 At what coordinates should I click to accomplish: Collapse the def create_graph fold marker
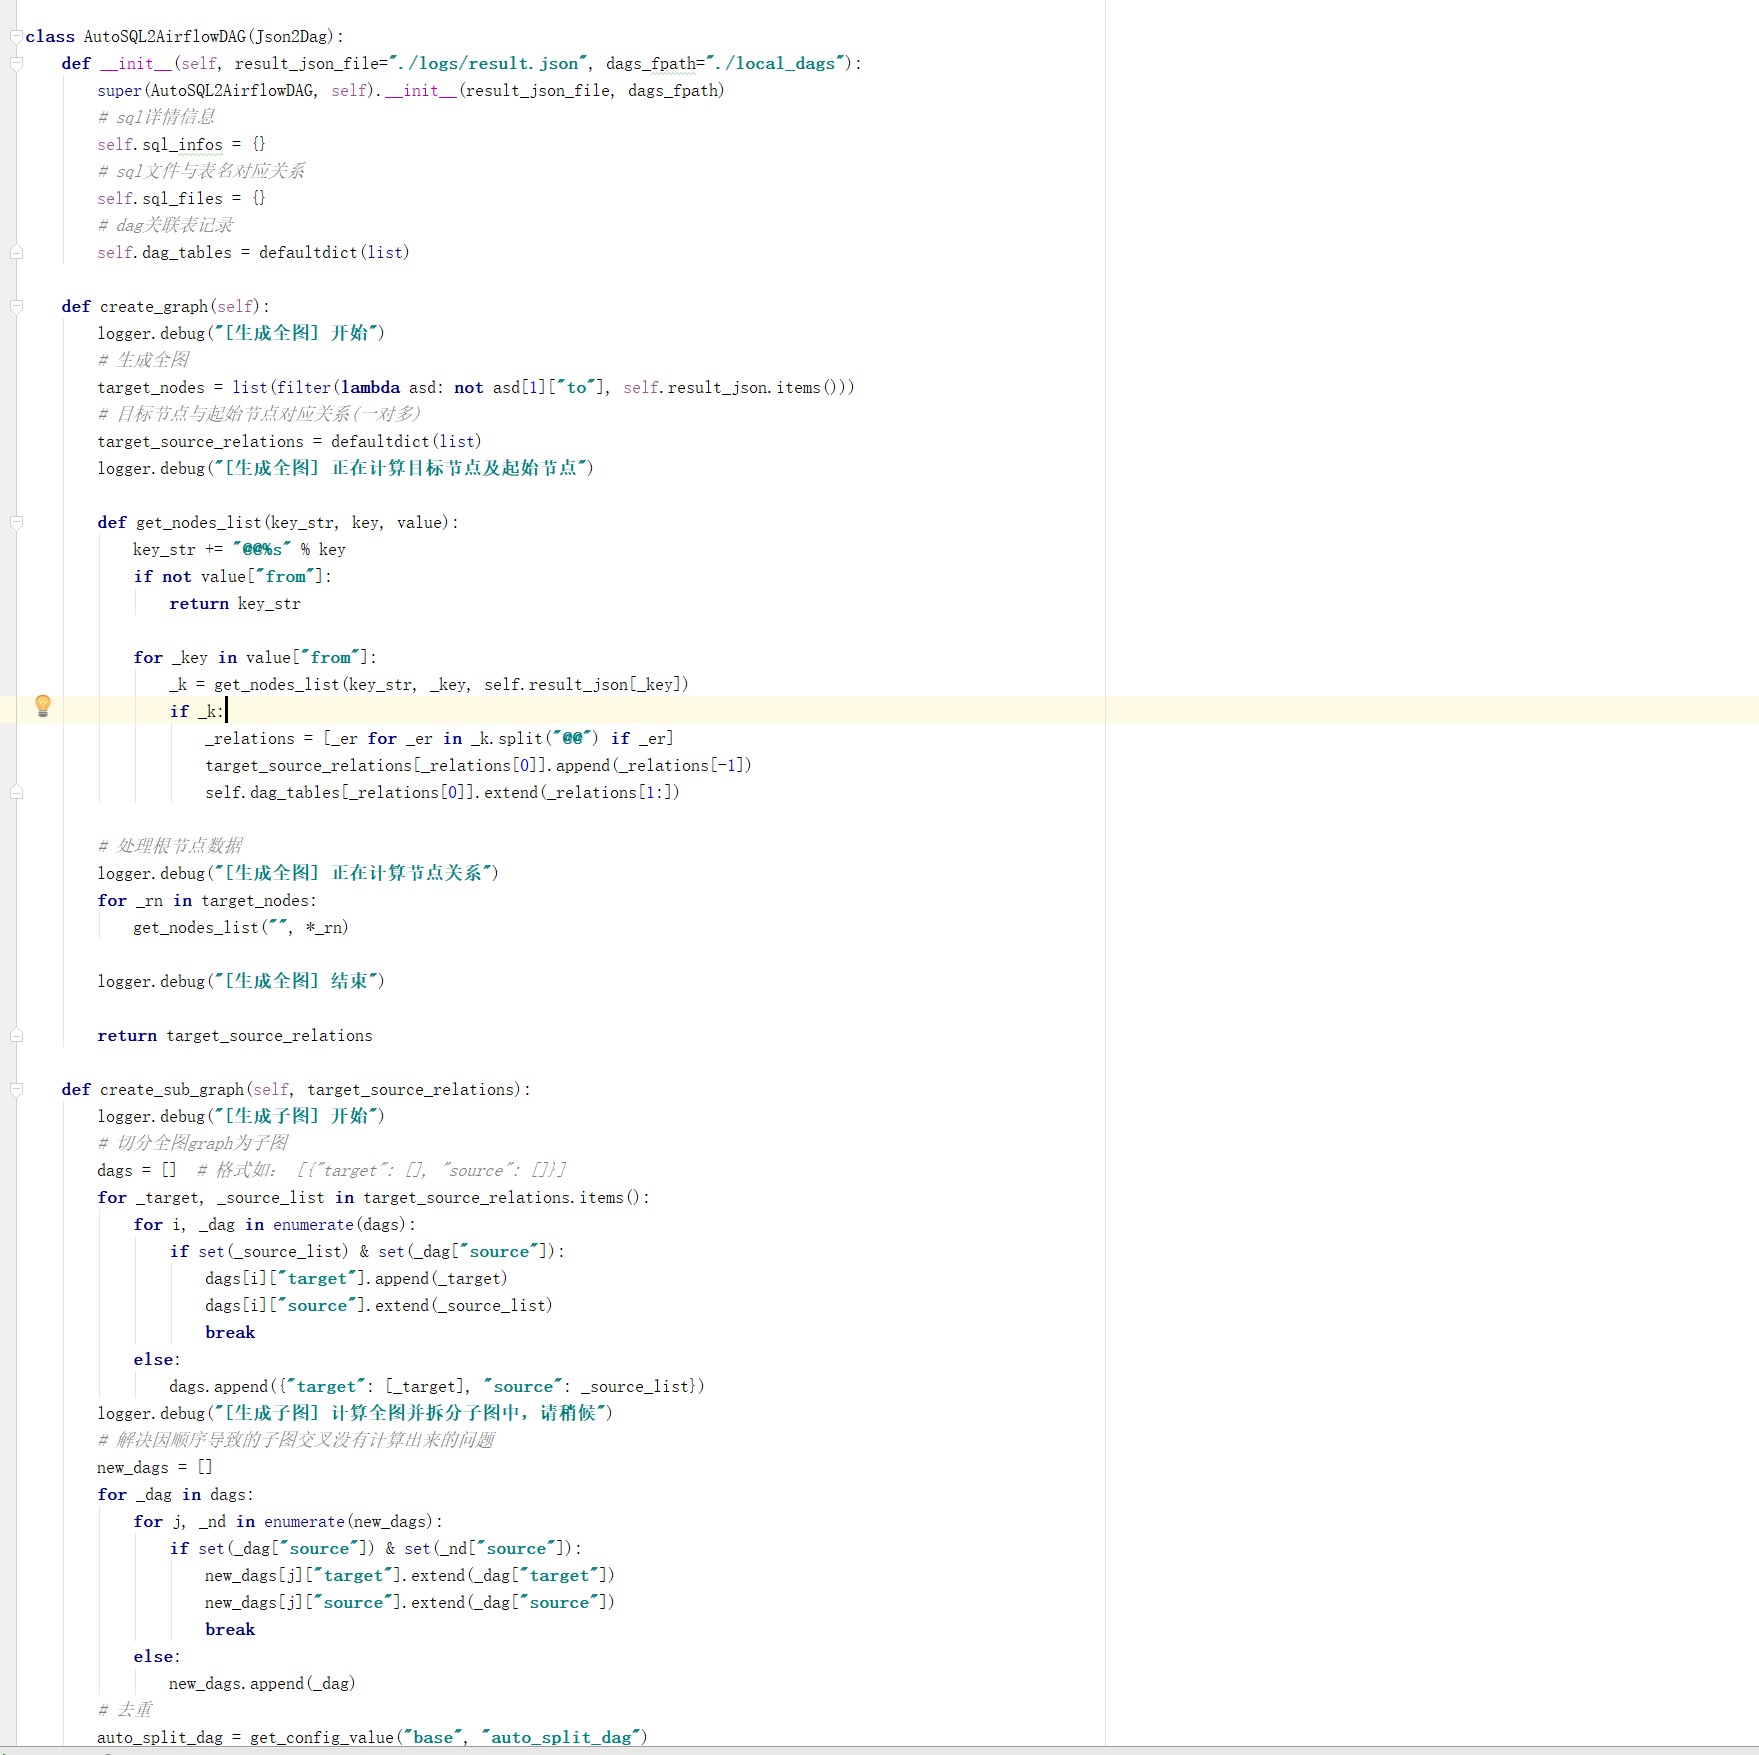click(x=16, y=306)
